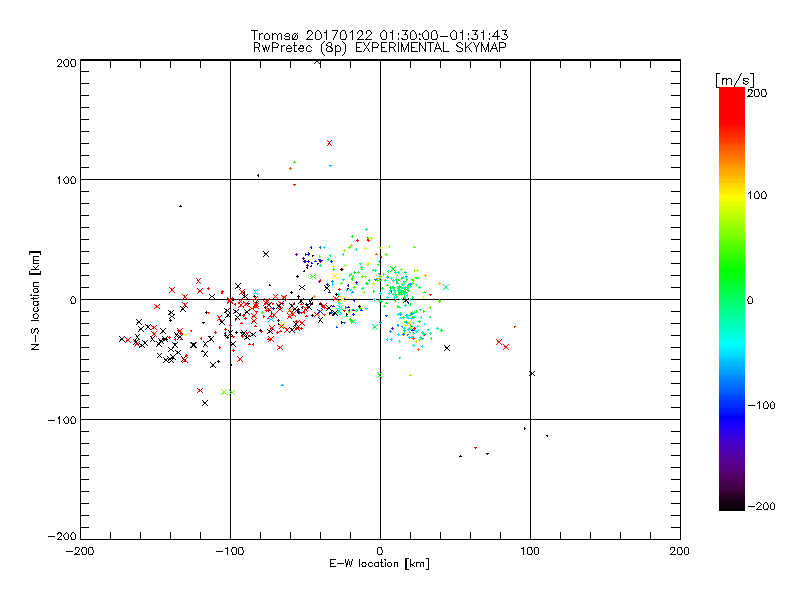Select the colorbar label '0' beside green
The height and width of the screenshot is (600, 800).
click(750, 300)
